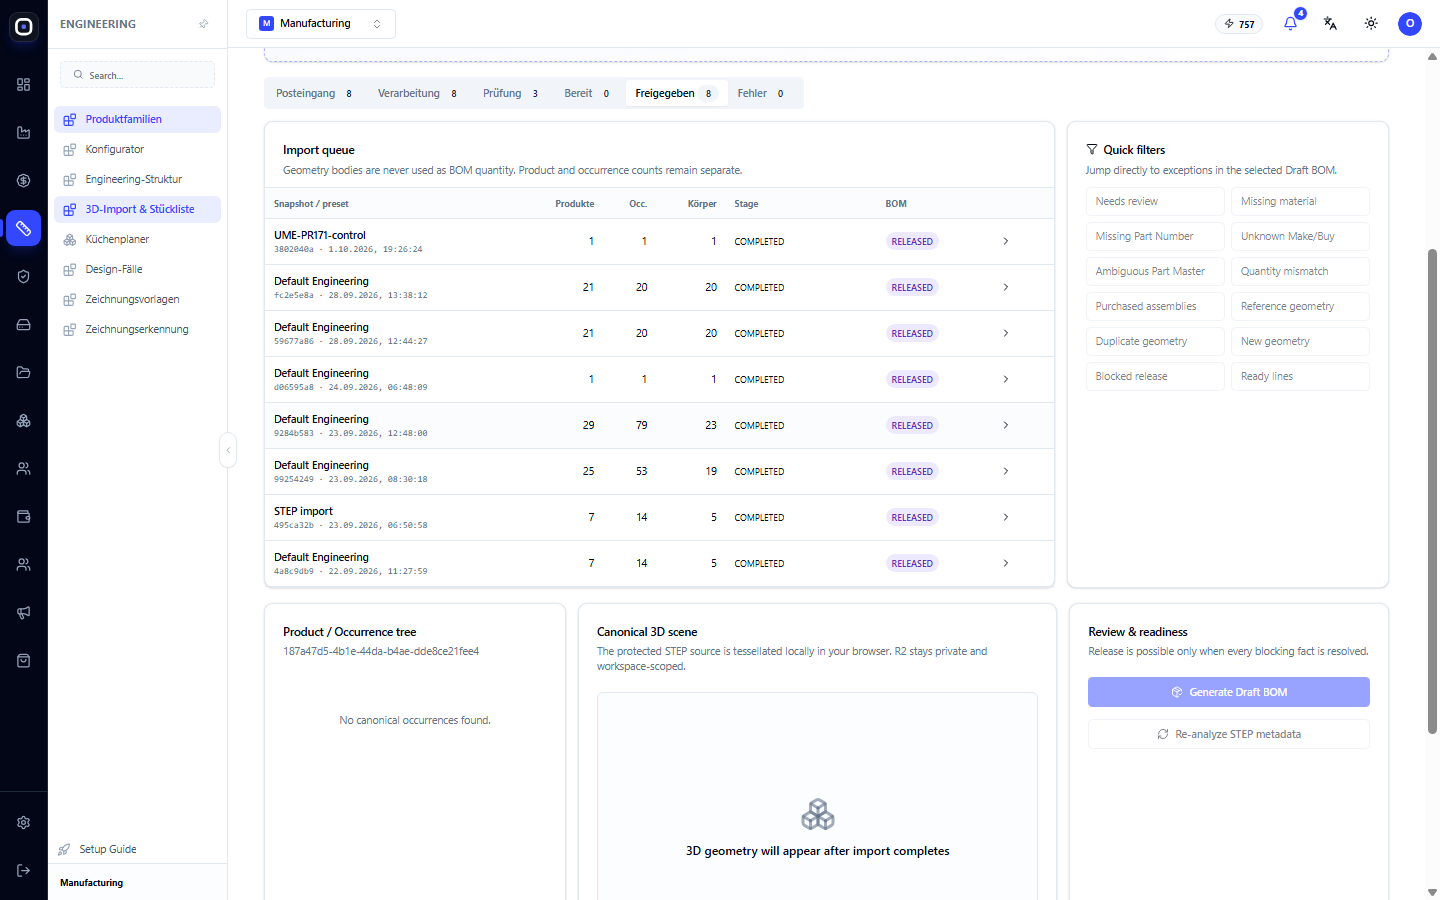
Task: Open user avatar O menu
Action: [1410, 23]
